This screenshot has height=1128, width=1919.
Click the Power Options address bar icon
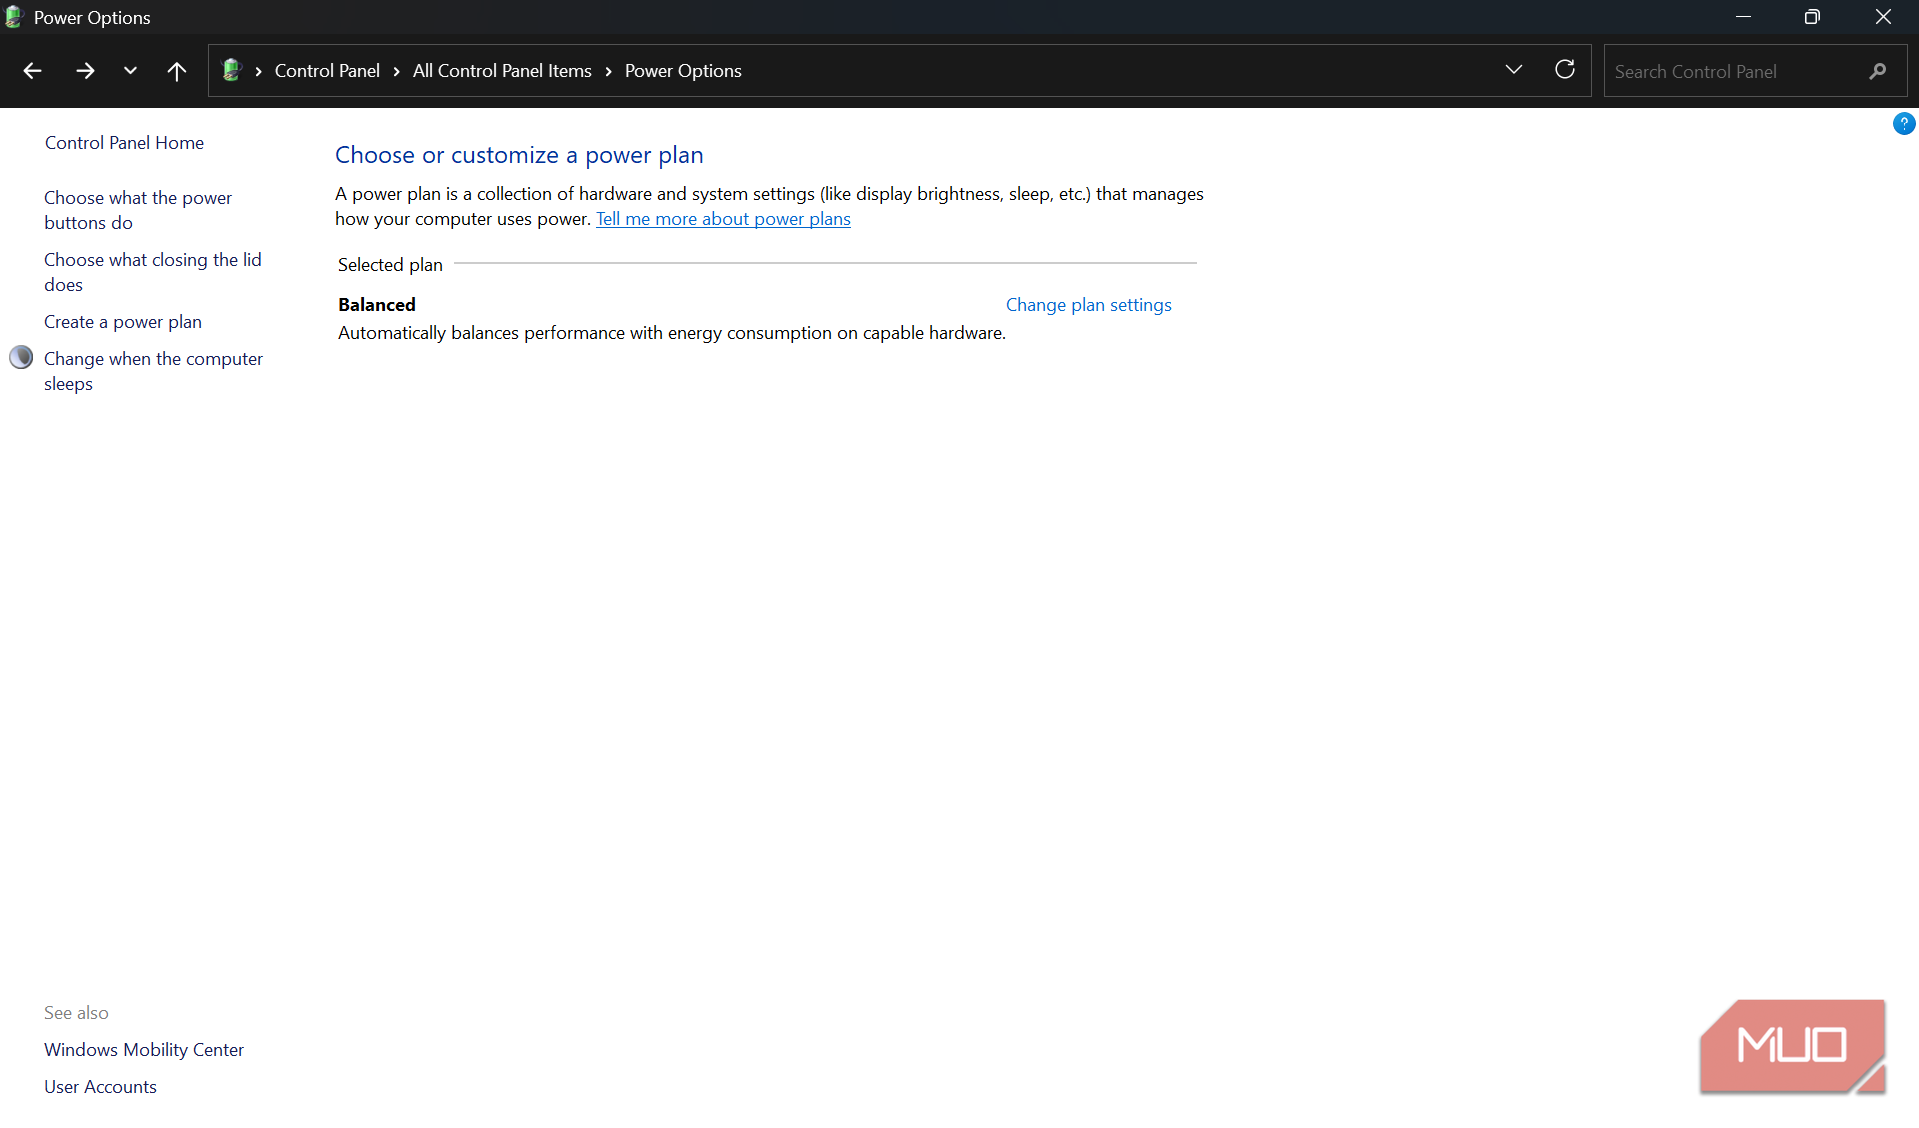pos(232,70)
